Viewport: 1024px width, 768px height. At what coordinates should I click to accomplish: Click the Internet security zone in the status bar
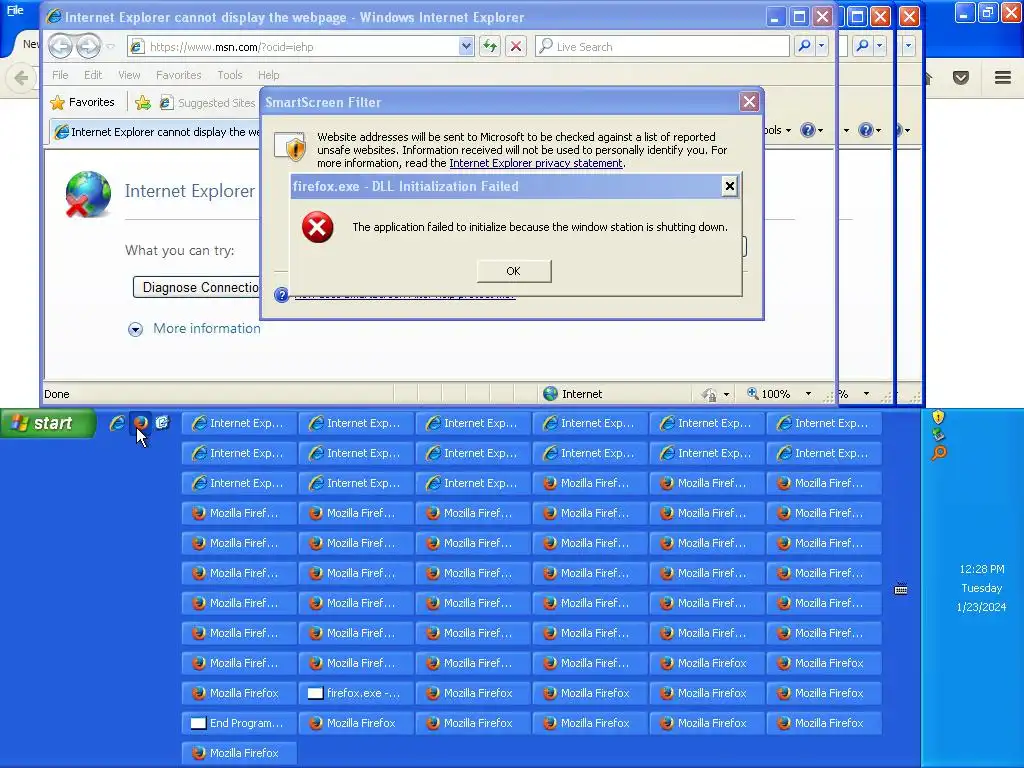click(x=573, y=394)
